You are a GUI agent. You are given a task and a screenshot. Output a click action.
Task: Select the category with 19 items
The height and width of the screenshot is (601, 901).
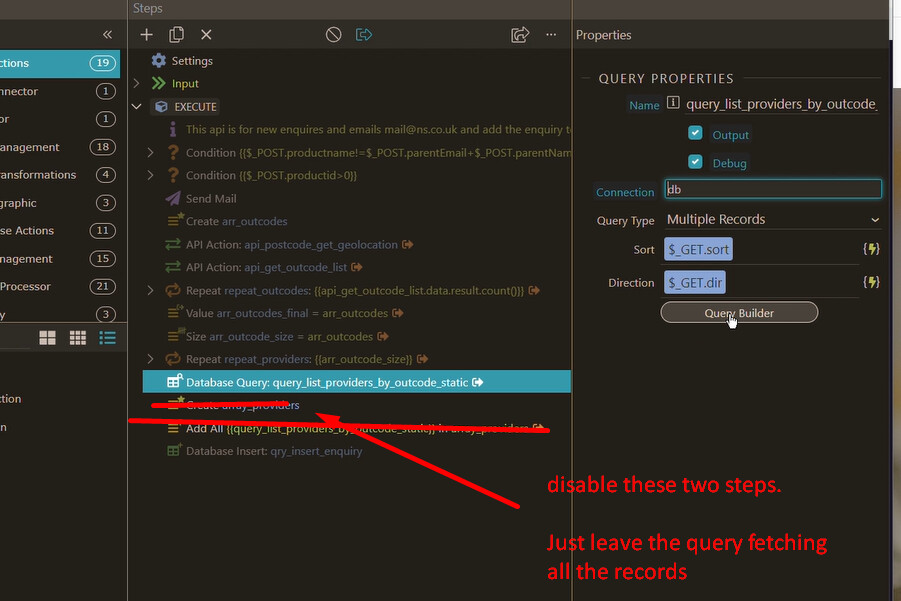(60, 63)
